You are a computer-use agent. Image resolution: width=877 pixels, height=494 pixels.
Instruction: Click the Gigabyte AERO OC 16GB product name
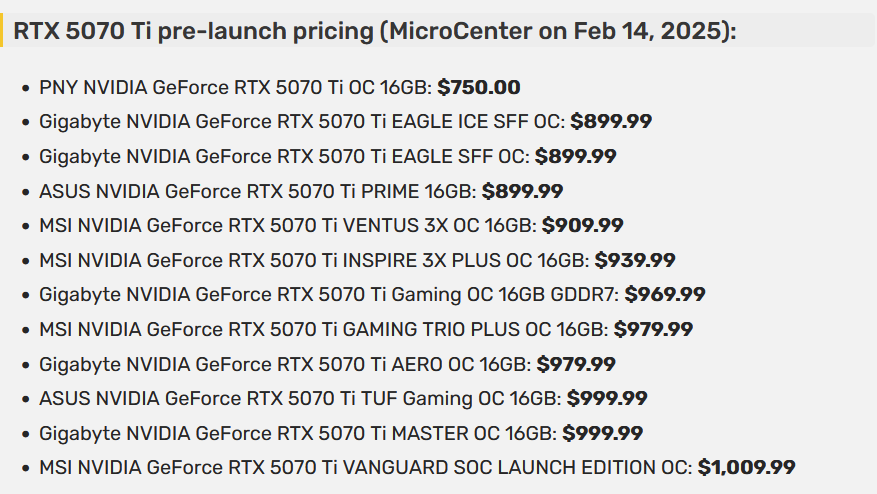[x=285, y=365]
